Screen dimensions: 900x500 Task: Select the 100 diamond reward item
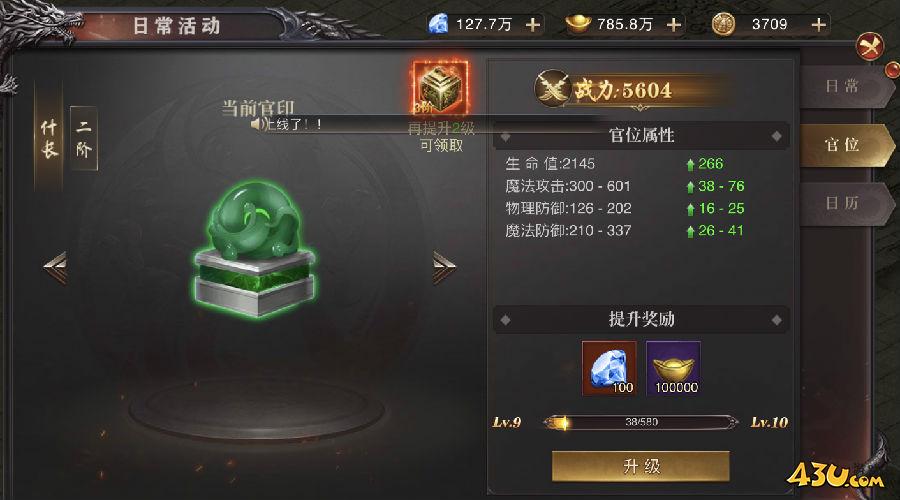609,368
